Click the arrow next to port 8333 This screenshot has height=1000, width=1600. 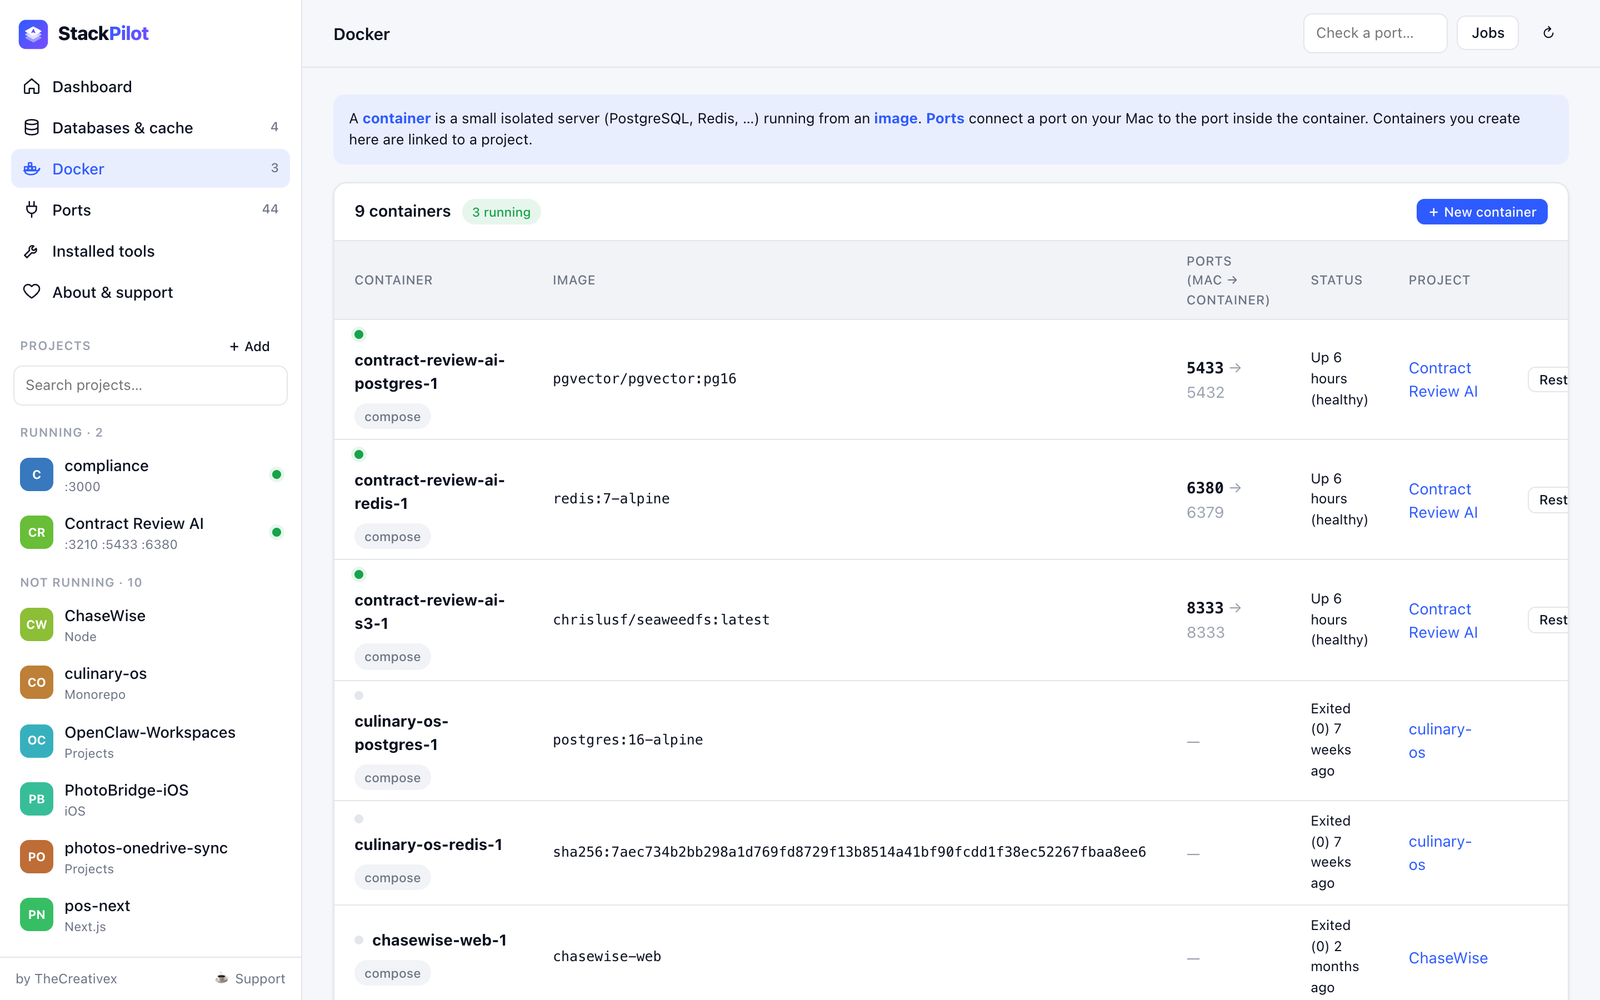pyautogui.click(x=1236, y=608)
